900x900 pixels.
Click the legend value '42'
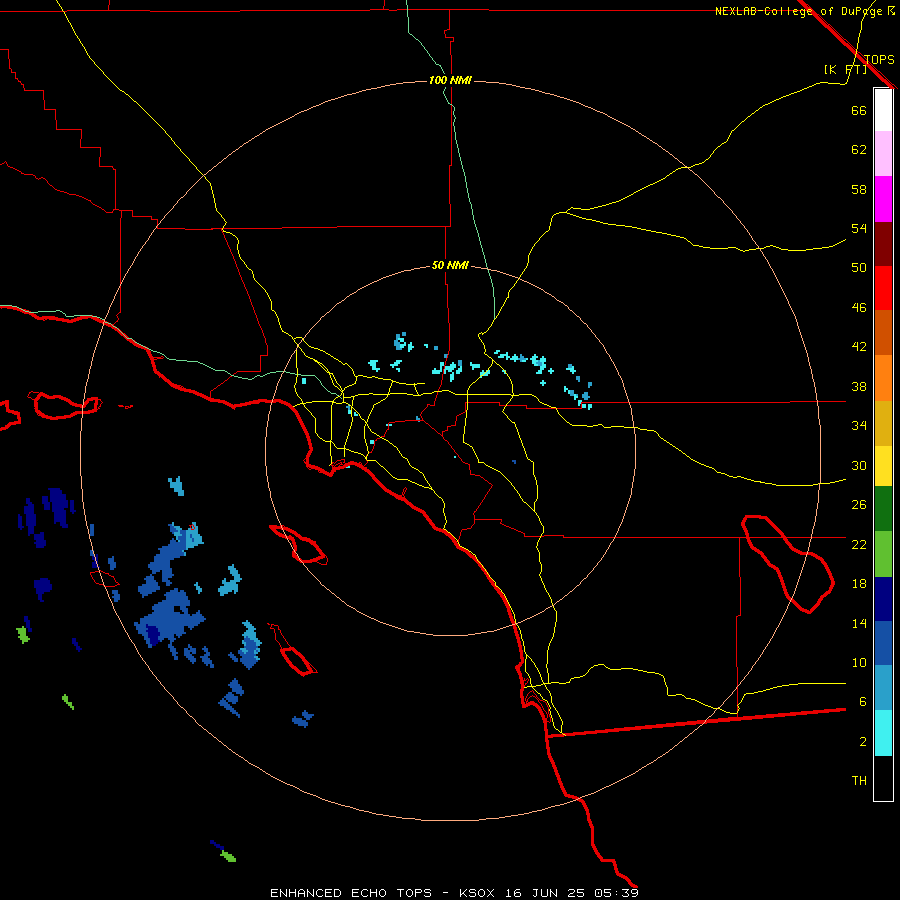coord(859,347)
